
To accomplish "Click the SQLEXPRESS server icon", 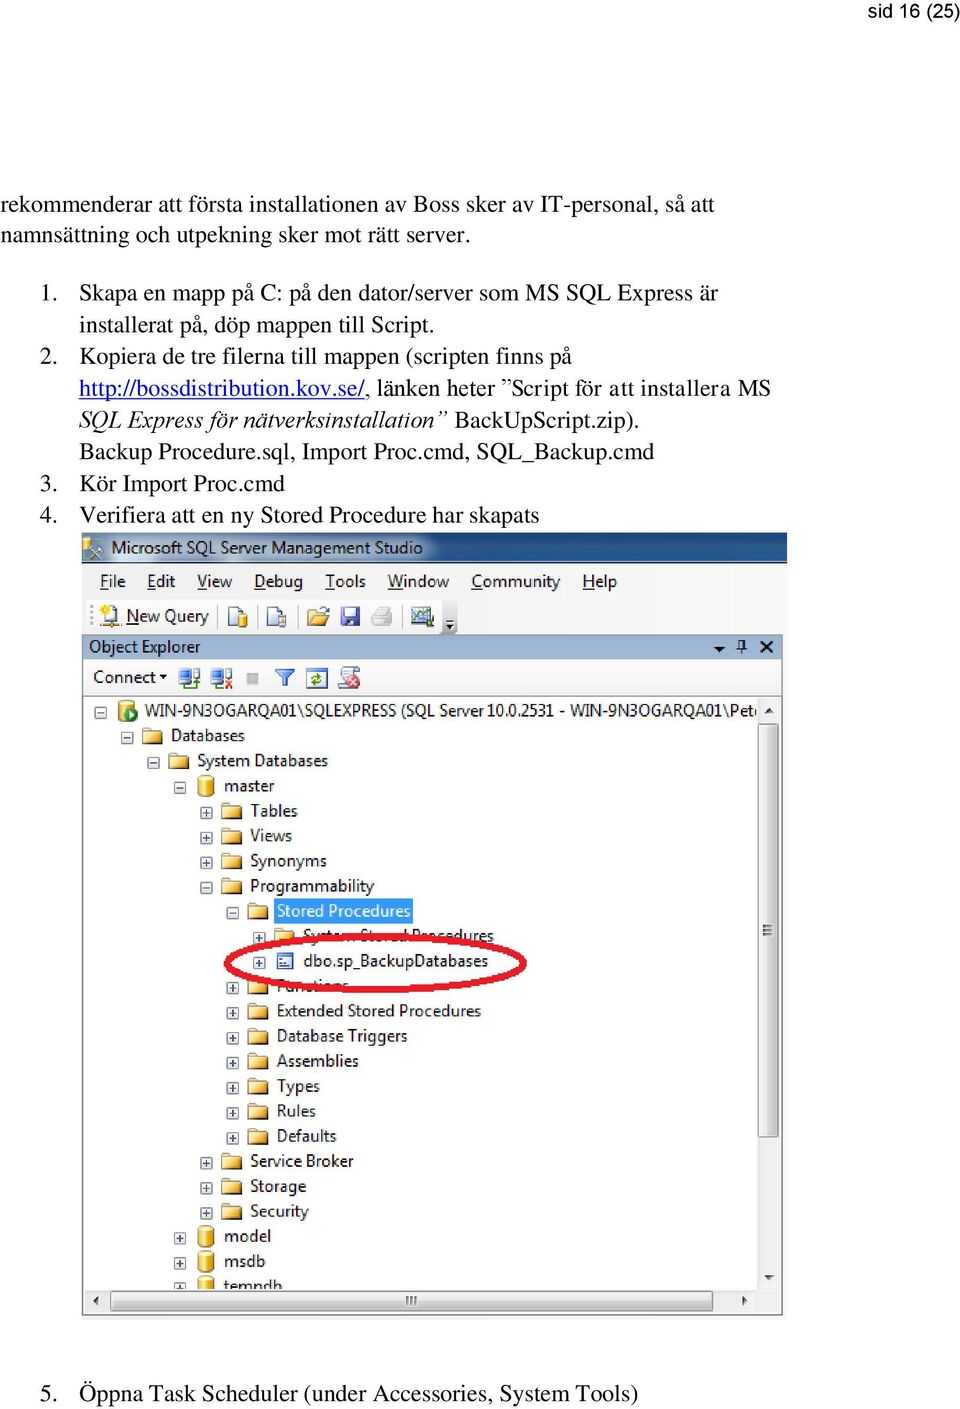I will [128, 711].
